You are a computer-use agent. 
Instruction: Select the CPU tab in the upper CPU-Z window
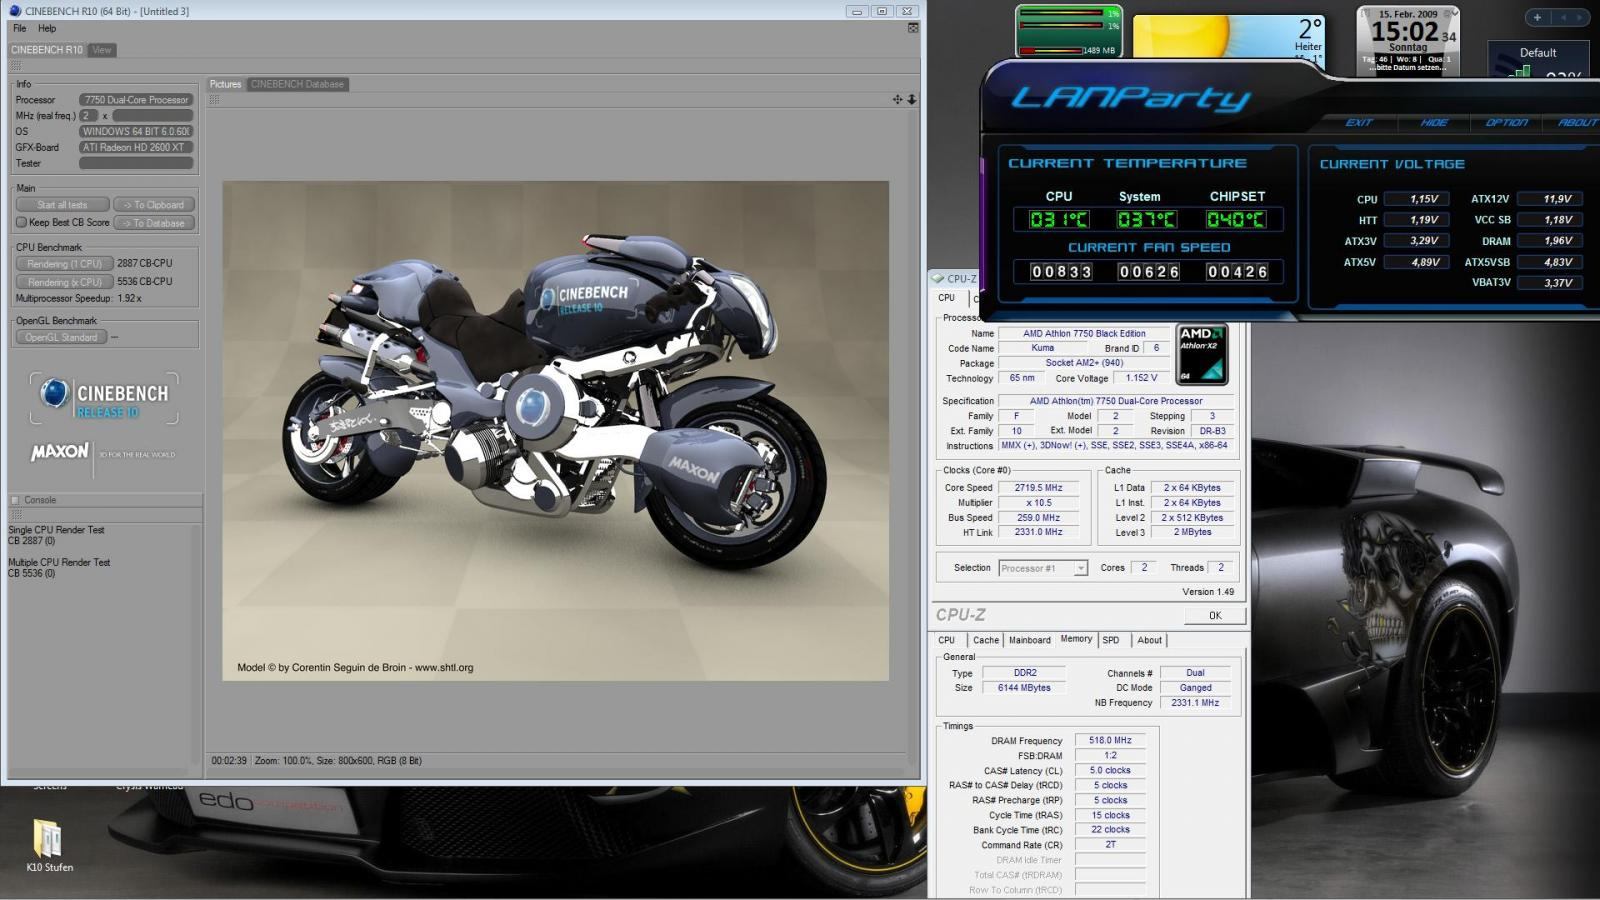coord(946,298)
